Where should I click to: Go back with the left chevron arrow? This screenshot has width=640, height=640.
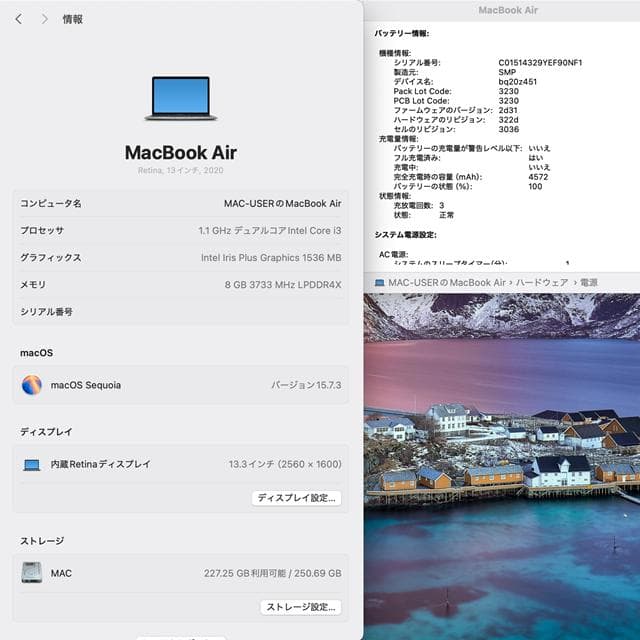click(19, 19)
